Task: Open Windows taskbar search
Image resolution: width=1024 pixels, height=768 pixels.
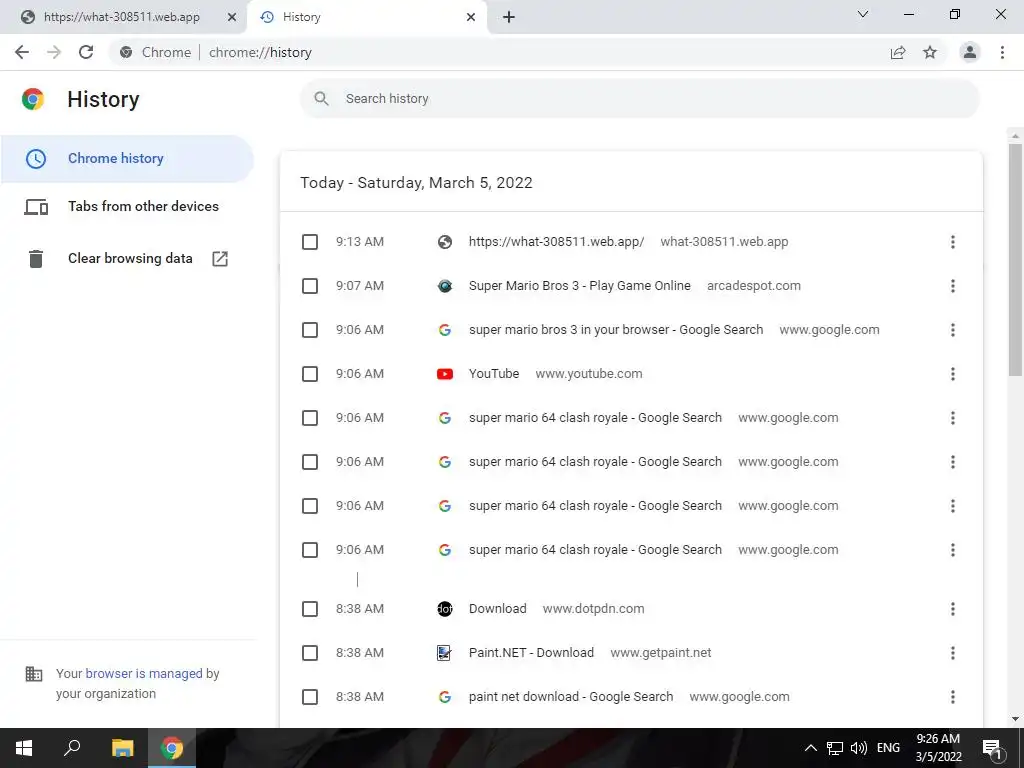Action: coord(72,748)
